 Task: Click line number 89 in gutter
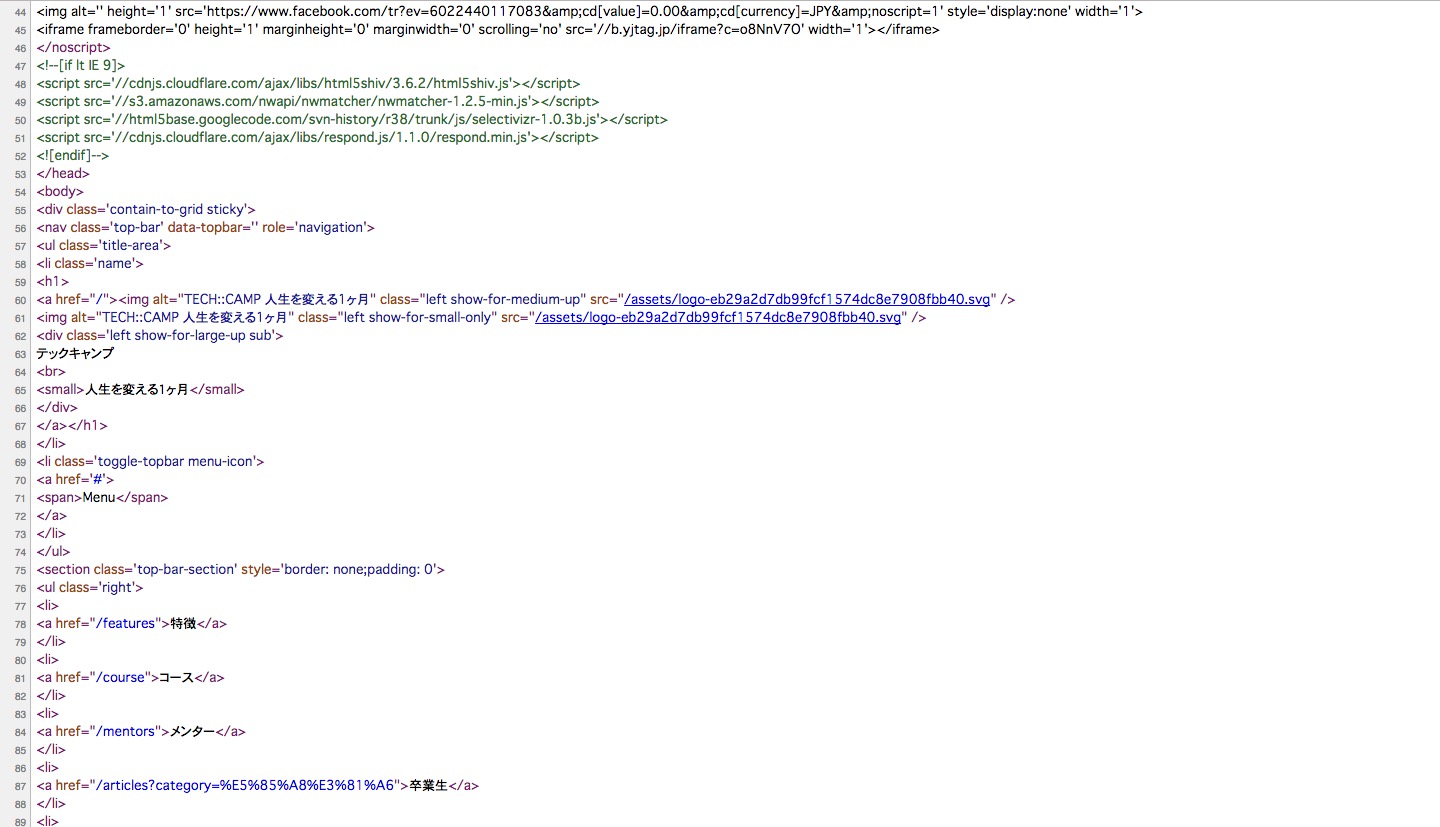(20, 822)
